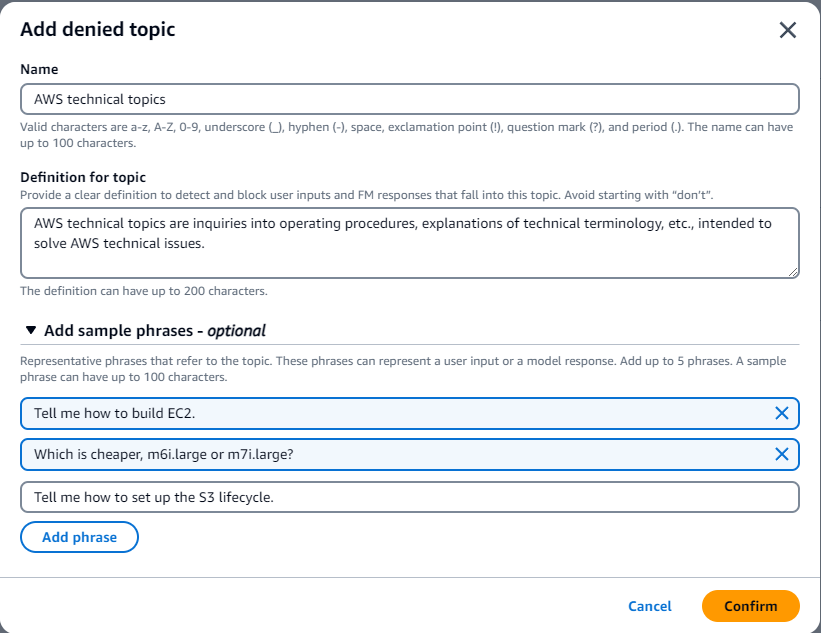Close the Add denied topic dialog
821x633 pixels.
pos(787,30)
